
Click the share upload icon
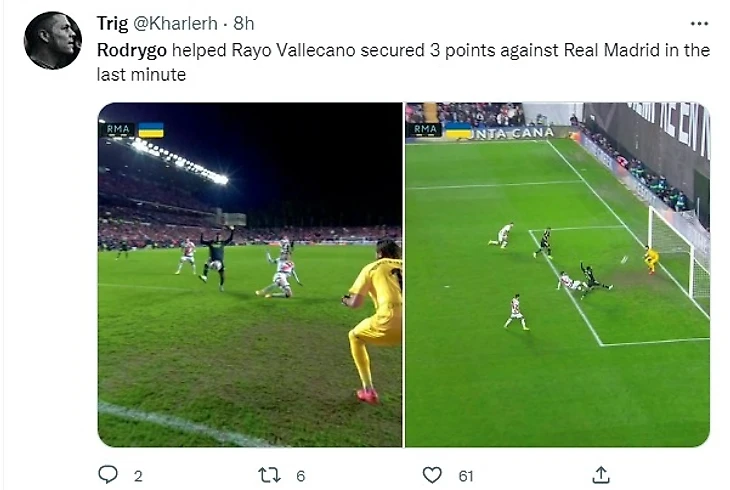point(601,475)
